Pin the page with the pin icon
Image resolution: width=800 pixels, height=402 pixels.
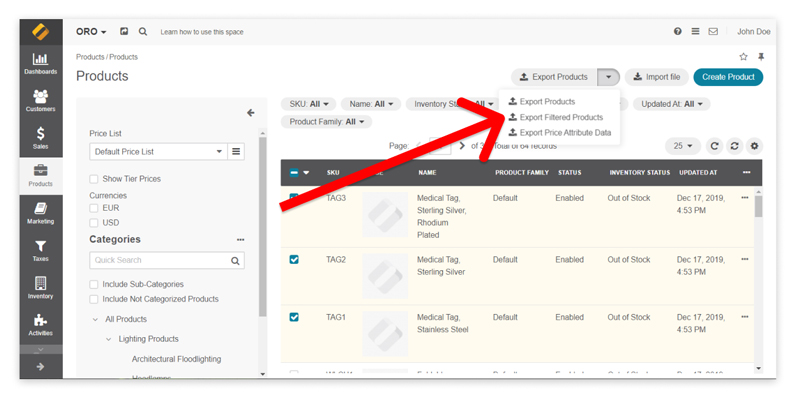click(x=761, y=57)
